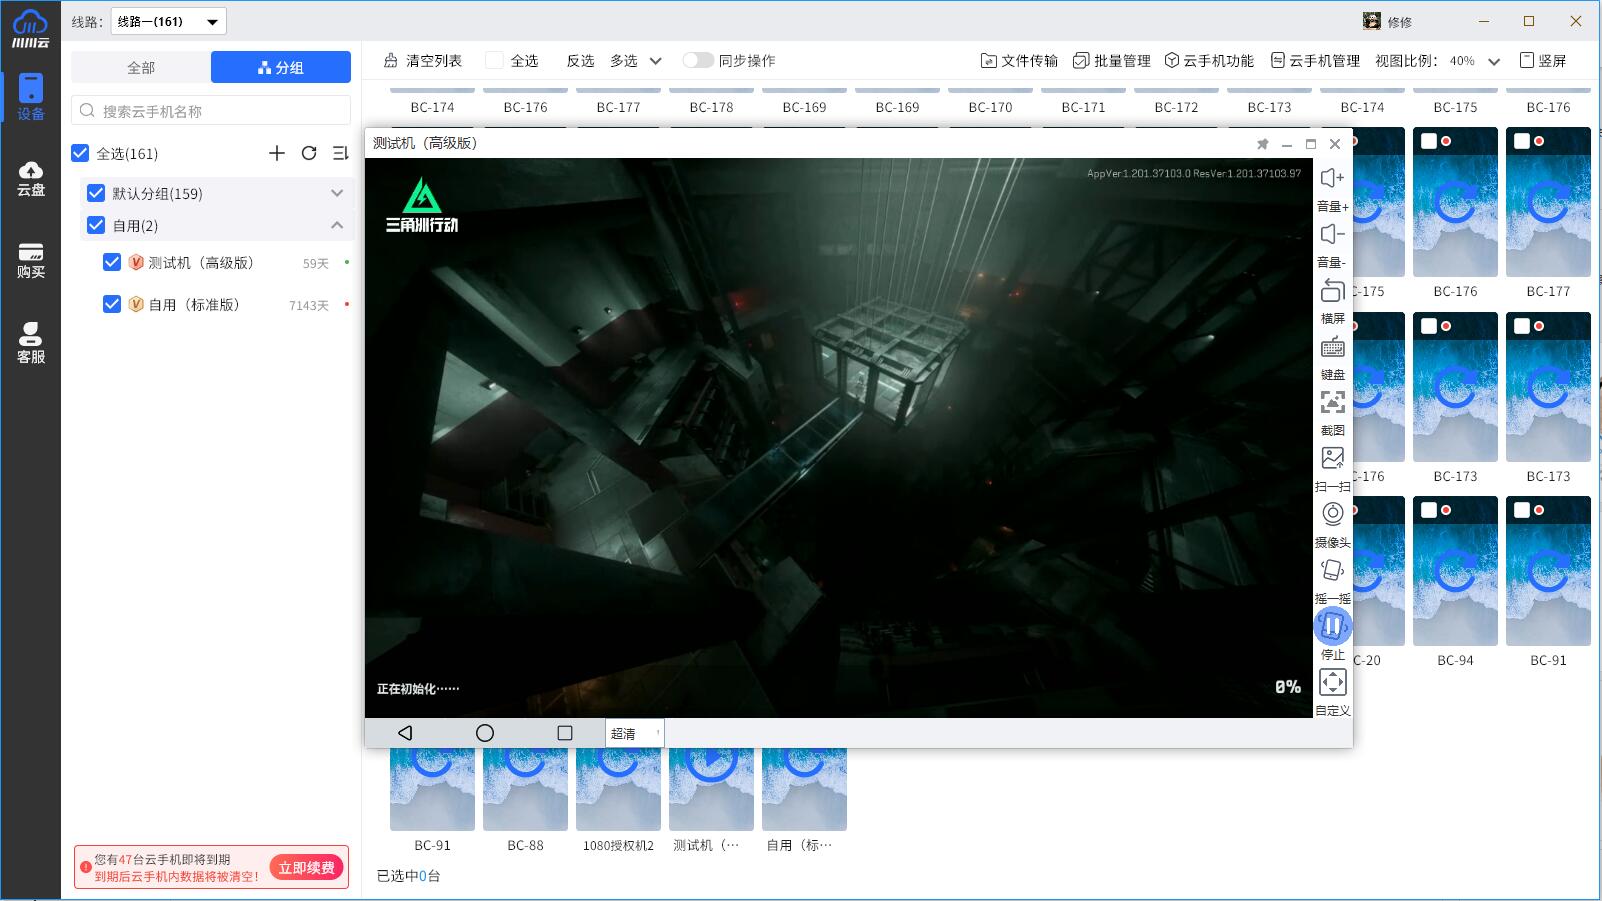This screenshot has width=1602, height=901.
Task: Click the 清空列表 button
Action: (x=423, y=61)
